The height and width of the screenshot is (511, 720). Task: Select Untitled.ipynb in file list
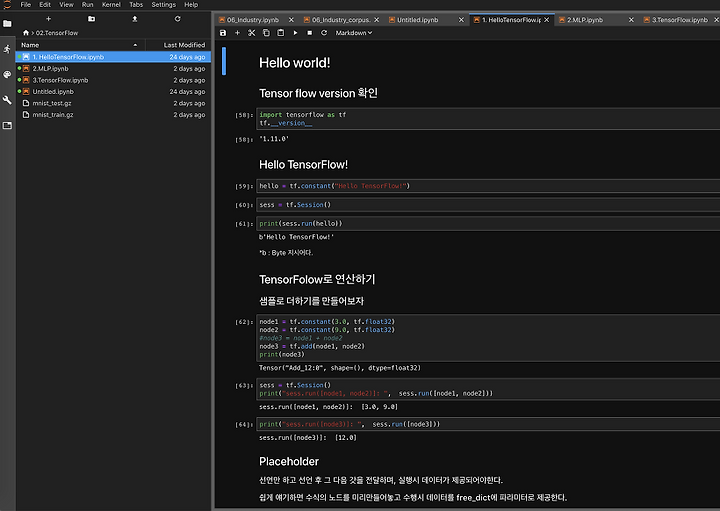[x=113, y=91]
